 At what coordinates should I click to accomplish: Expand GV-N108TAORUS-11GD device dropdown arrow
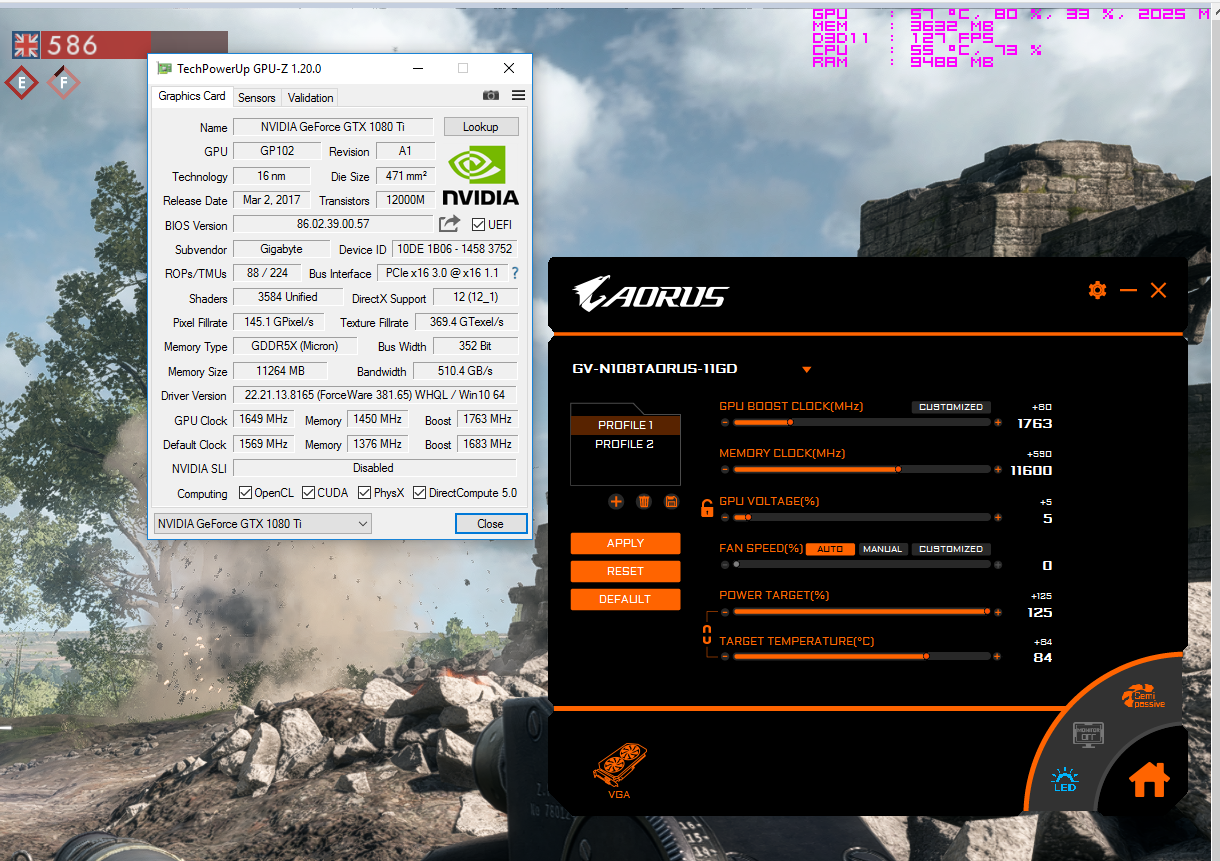[807, 370]
